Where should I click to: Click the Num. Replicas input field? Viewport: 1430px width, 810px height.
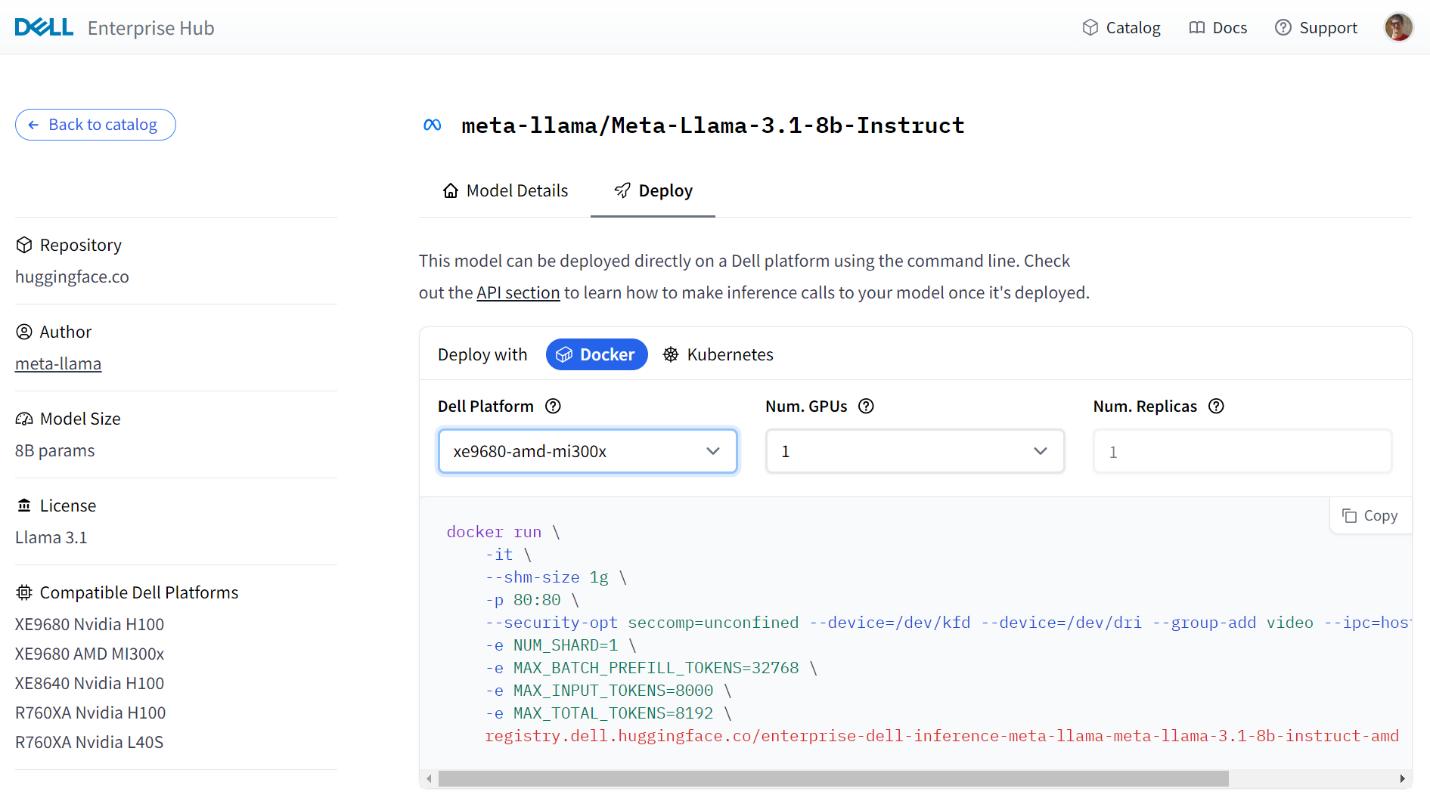tap(1242, 451)
